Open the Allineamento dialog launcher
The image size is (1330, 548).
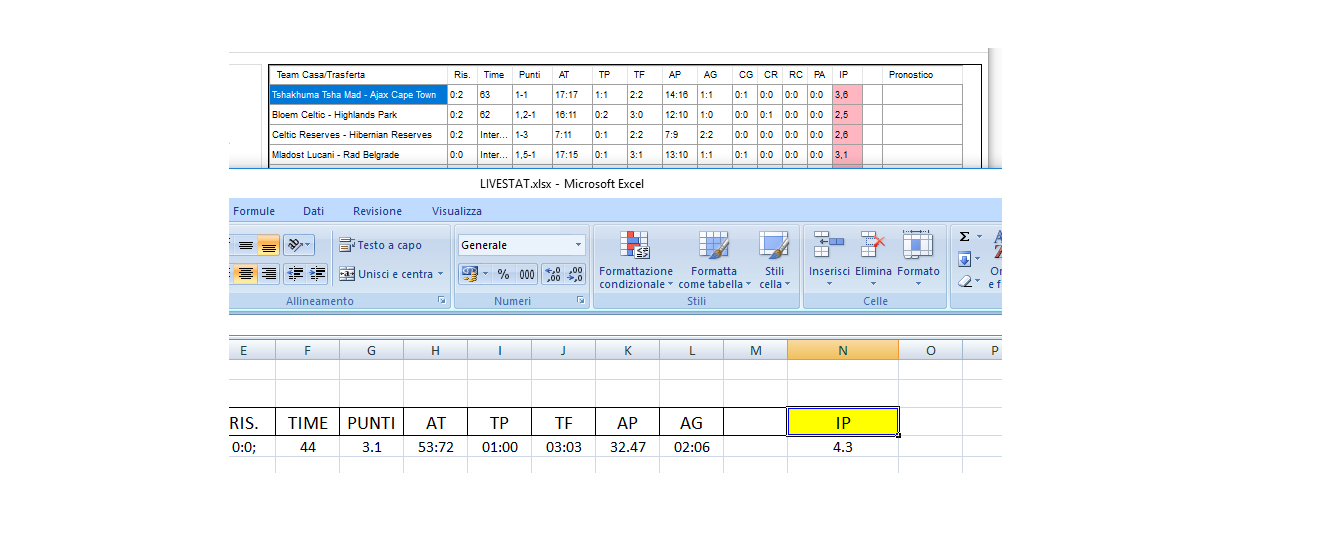pos(441,301)
